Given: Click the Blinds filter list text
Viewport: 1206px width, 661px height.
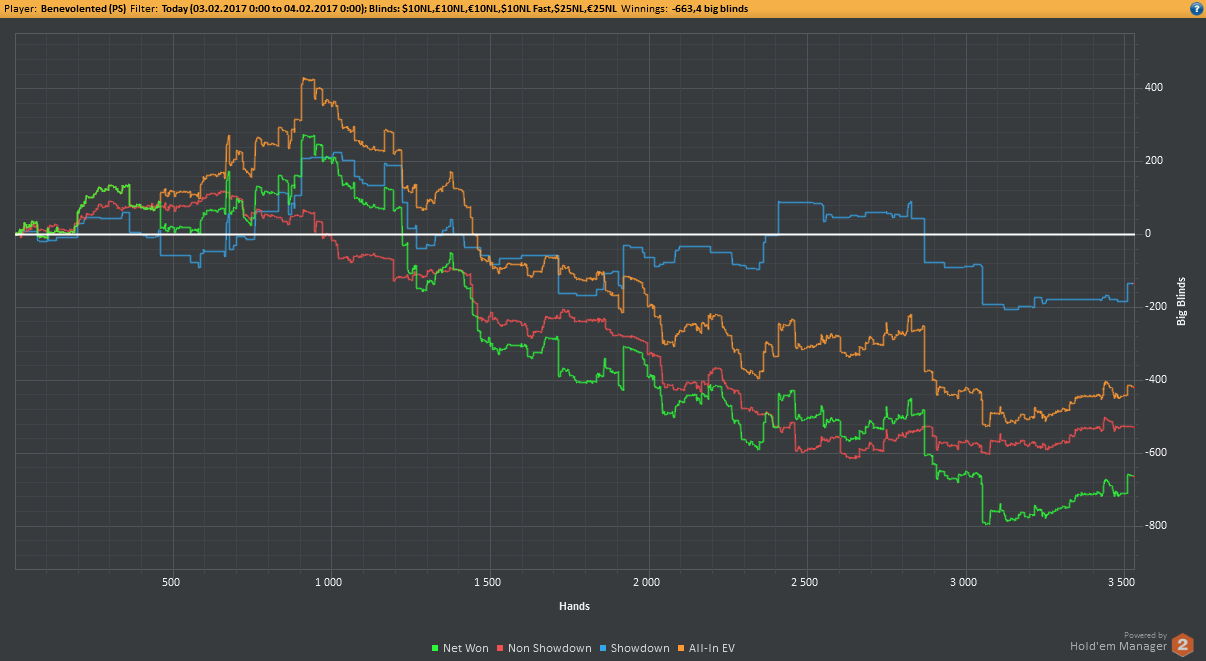Looking at the screenshot, I should 492,8.
